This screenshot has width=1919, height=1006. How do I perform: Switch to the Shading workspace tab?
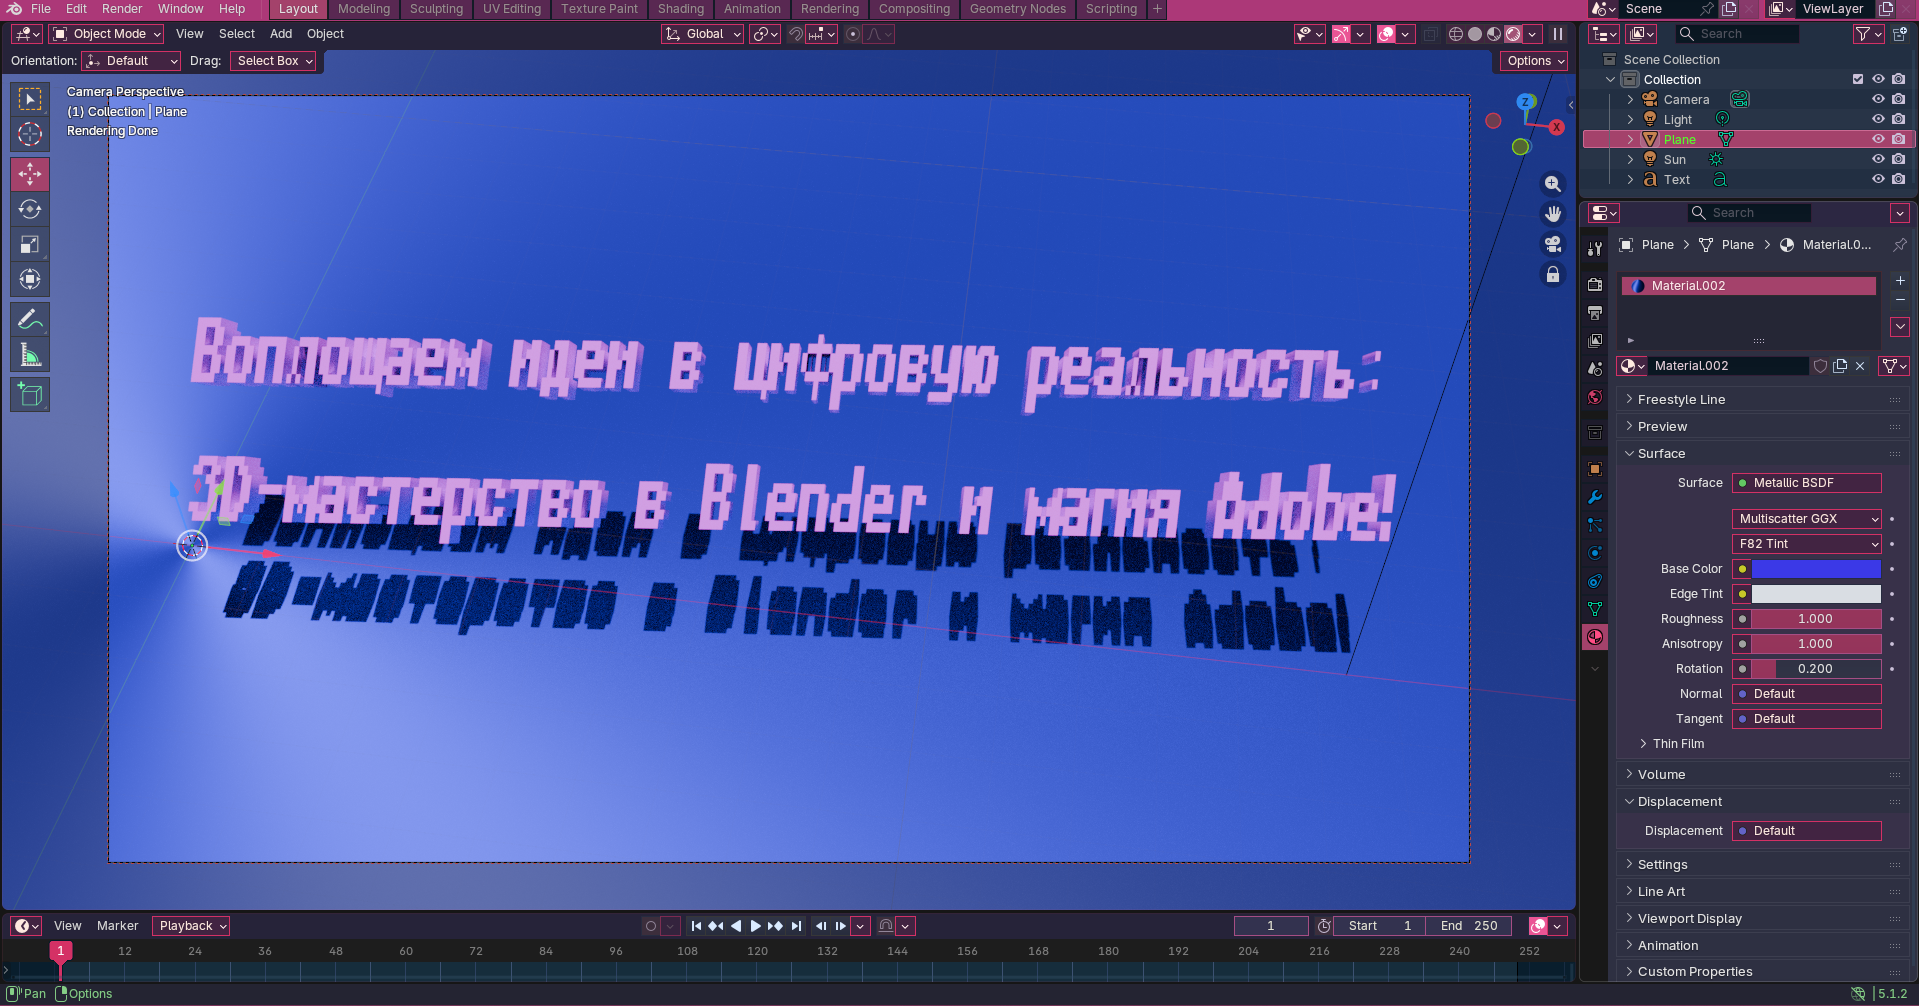(681, 9)
